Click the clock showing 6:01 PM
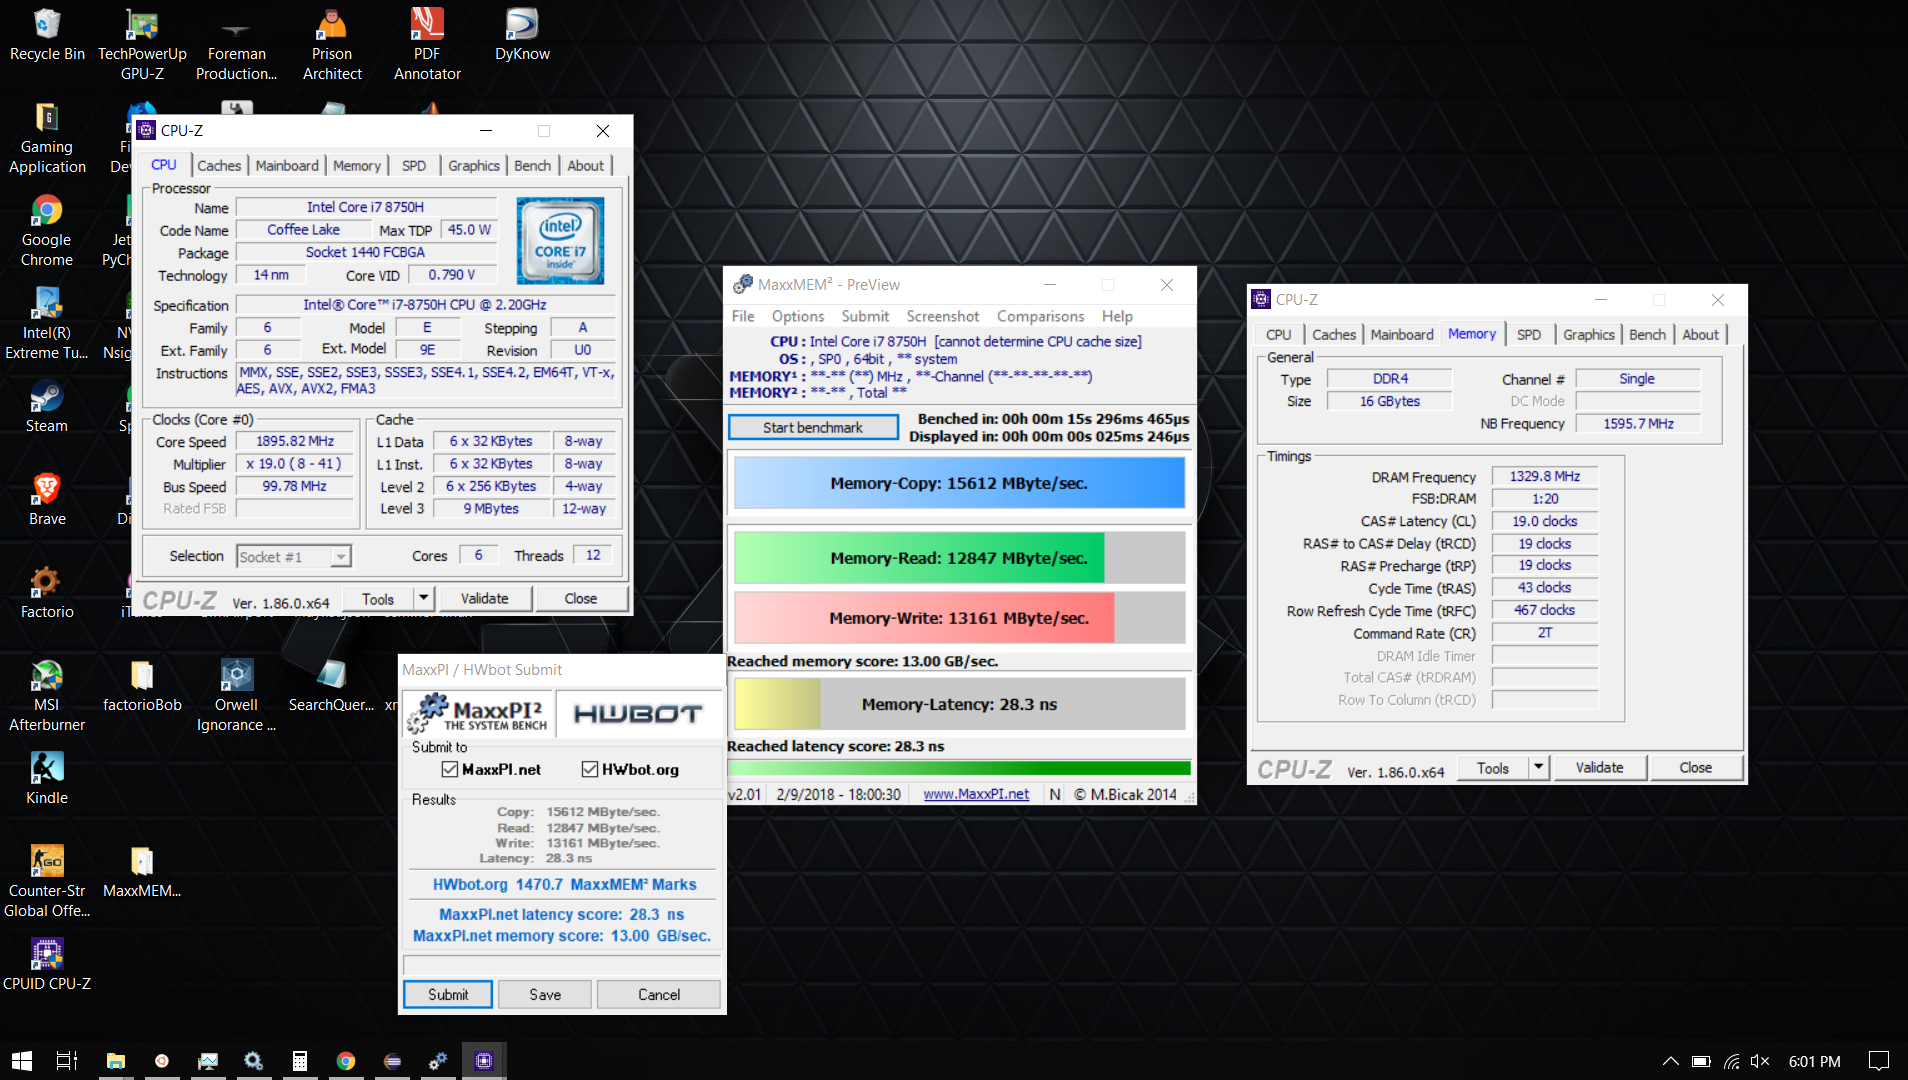The width and height of the screenshot is (1908, 1080). click(x=1815, y=1061)
